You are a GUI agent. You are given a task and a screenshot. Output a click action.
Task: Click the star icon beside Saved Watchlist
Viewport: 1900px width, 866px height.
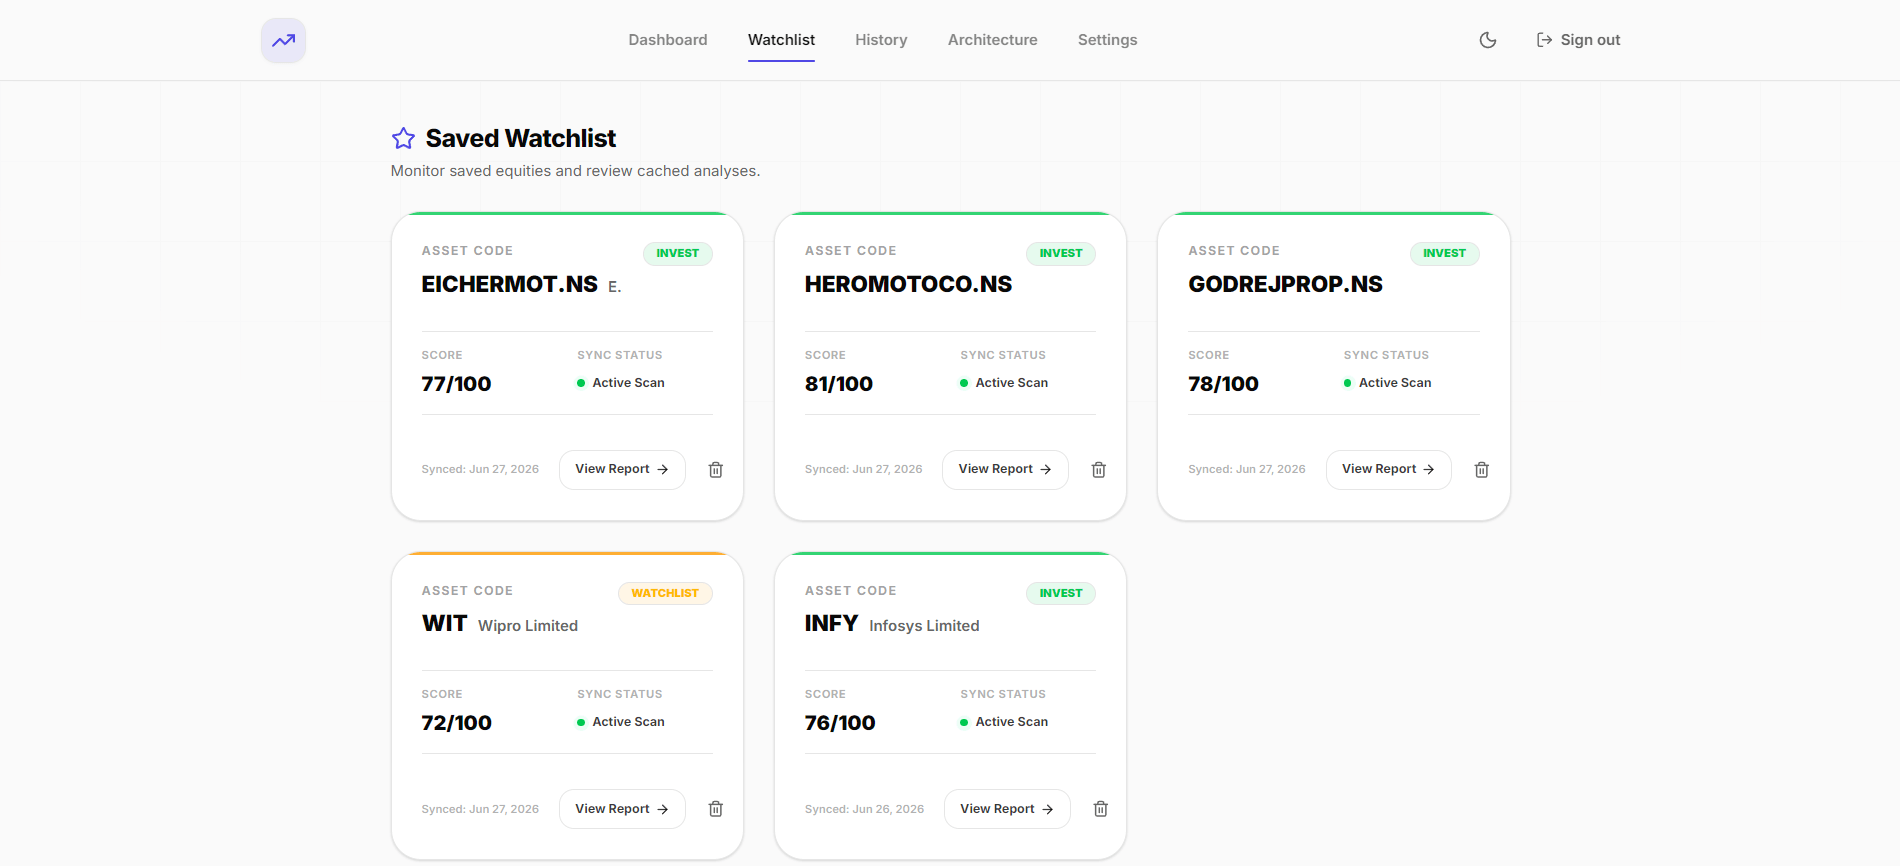click(x=403, y=138)
